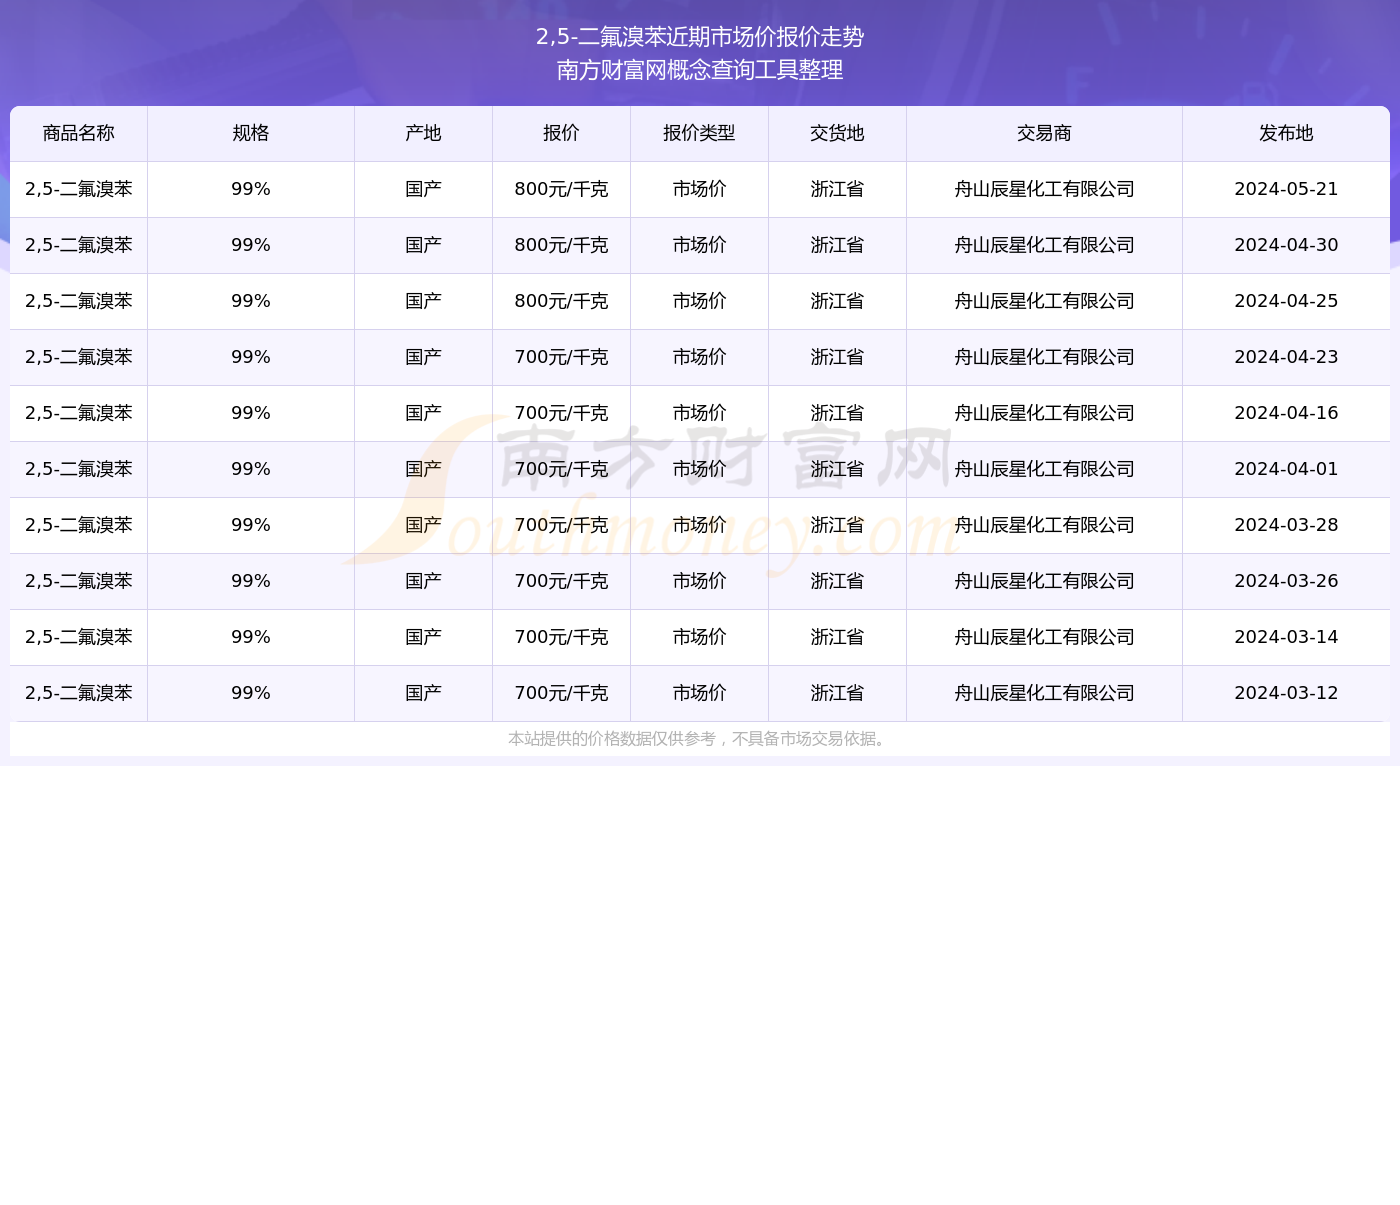Image resolution: width=1400 pixels, height=1205 pixels.
Task: Click the subtitle 南方财富网概念查询工具整理
Action: coord(700,70)
